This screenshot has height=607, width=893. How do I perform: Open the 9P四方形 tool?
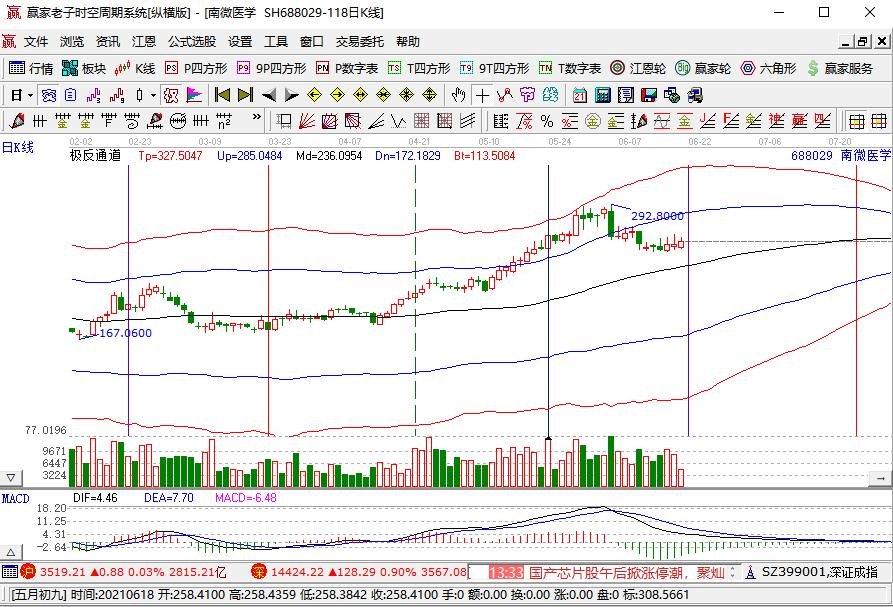click(272, 68)
